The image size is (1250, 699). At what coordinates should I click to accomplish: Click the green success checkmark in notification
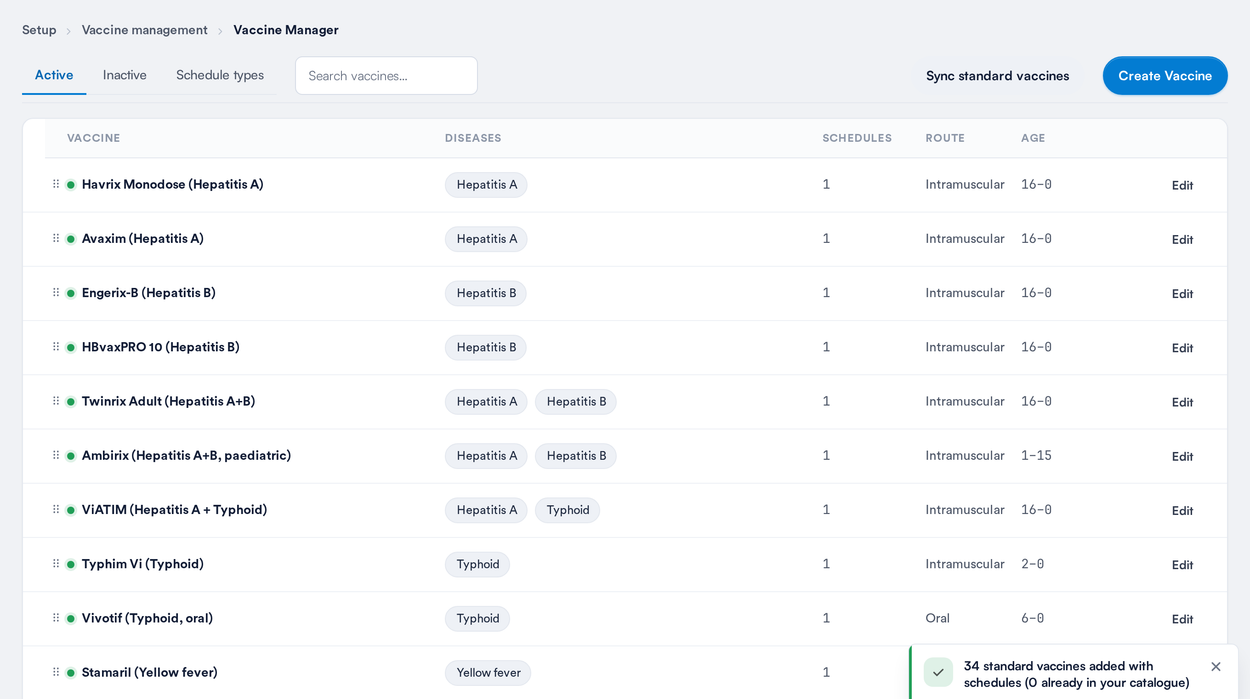point(938,672)
